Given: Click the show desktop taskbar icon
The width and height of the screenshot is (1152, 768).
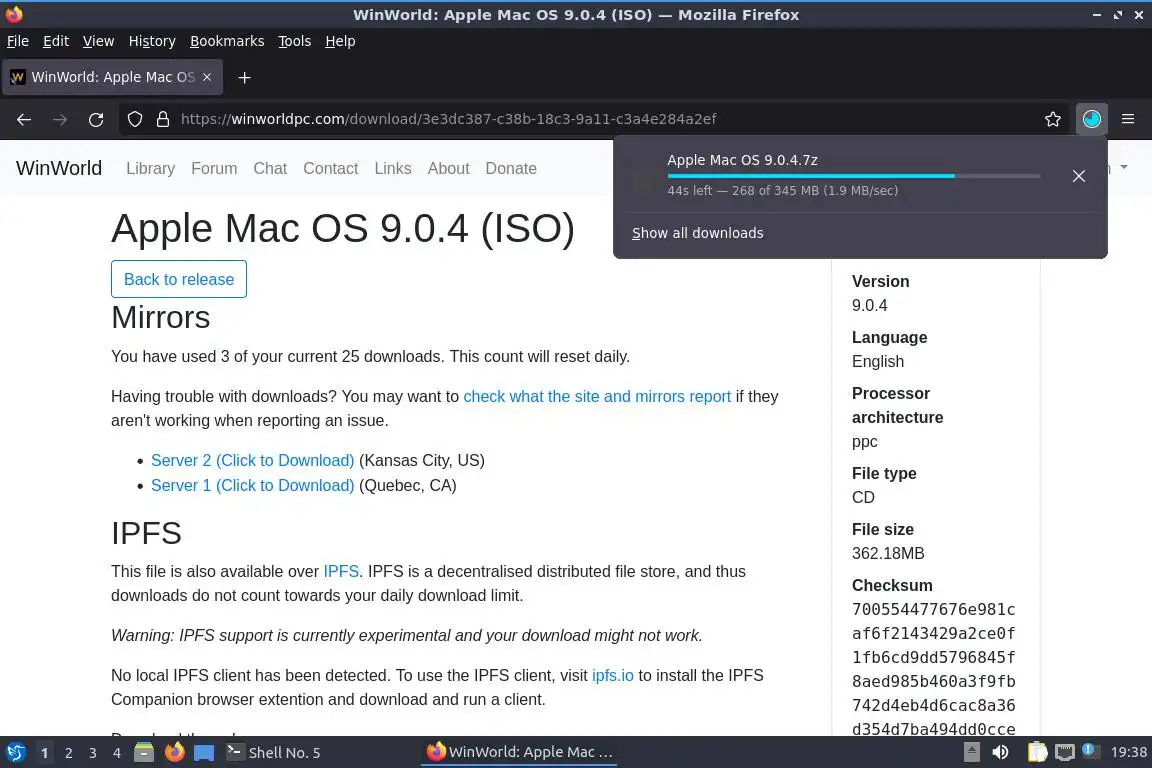Looking at the screenshot, I should pos(204,753).
